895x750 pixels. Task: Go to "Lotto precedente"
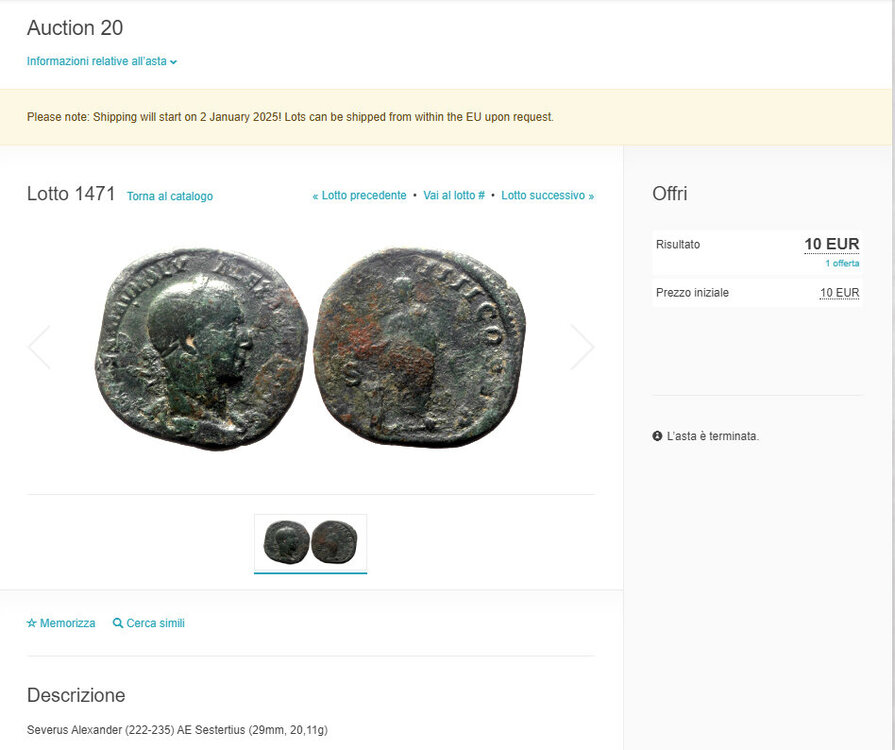click(x=359, y=196)
